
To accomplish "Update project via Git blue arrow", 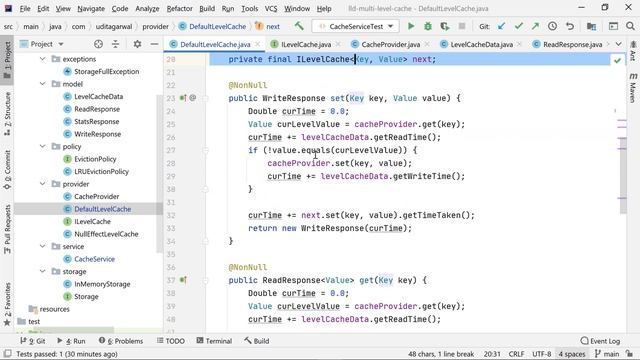I will click(x=502, y=27).
